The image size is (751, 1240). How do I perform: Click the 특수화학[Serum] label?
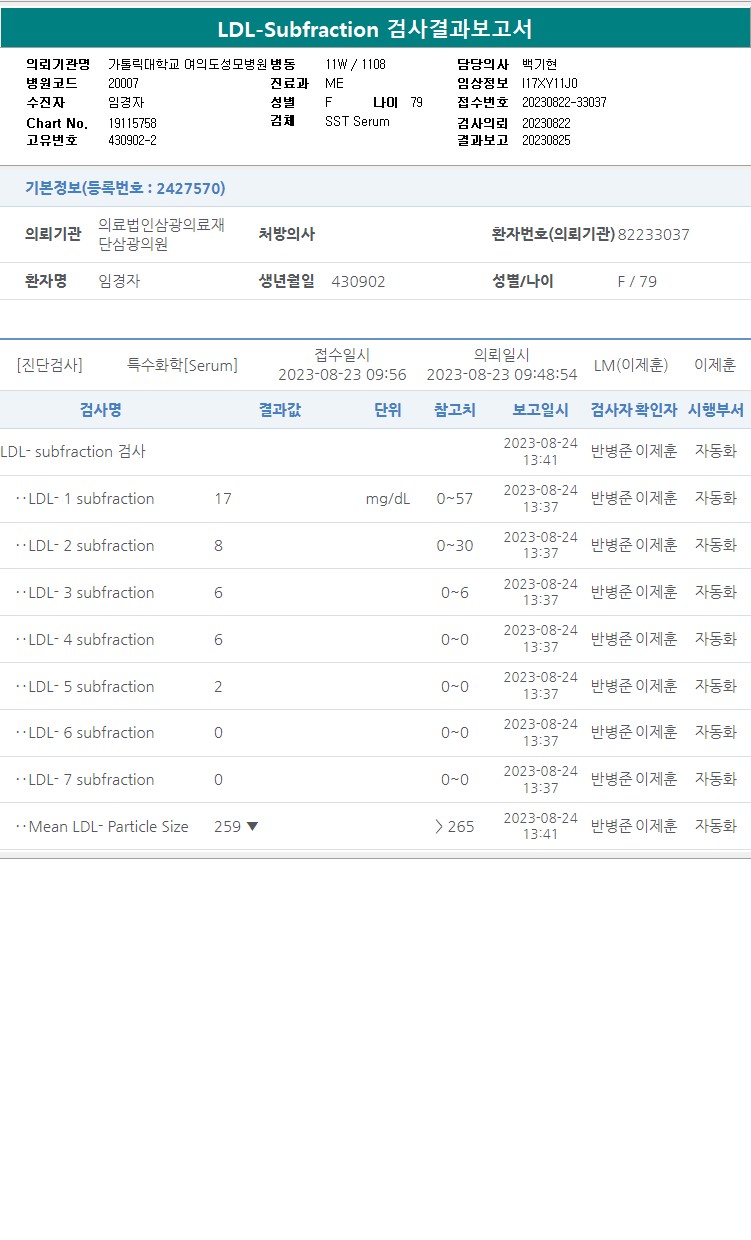(x=183, y=365)
